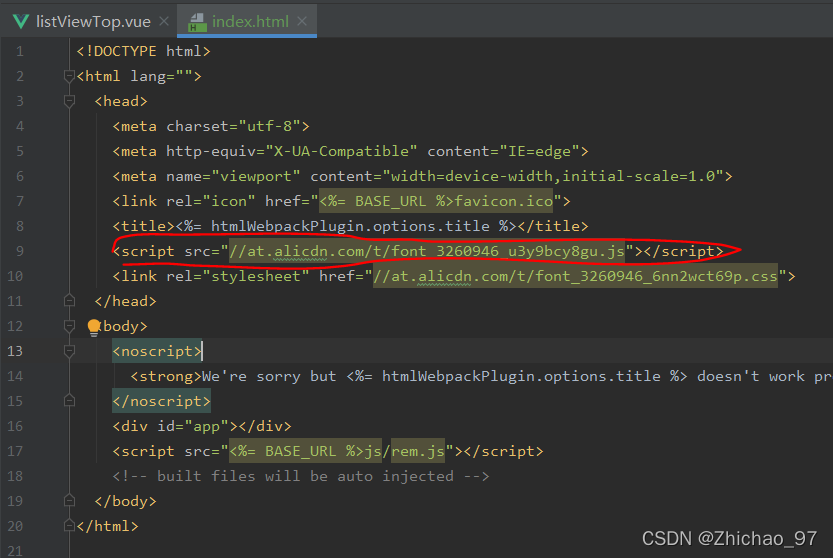Click the rem.js script src value
Image resolution: width=833 pixels, height=558 pixels.
[x=337, y=451]
